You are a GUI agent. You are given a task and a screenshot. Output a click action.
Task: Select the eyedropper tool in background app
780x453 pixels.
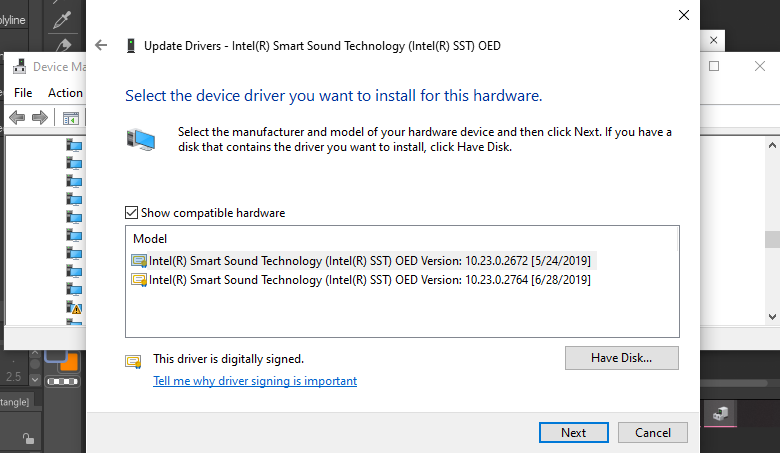65,18
